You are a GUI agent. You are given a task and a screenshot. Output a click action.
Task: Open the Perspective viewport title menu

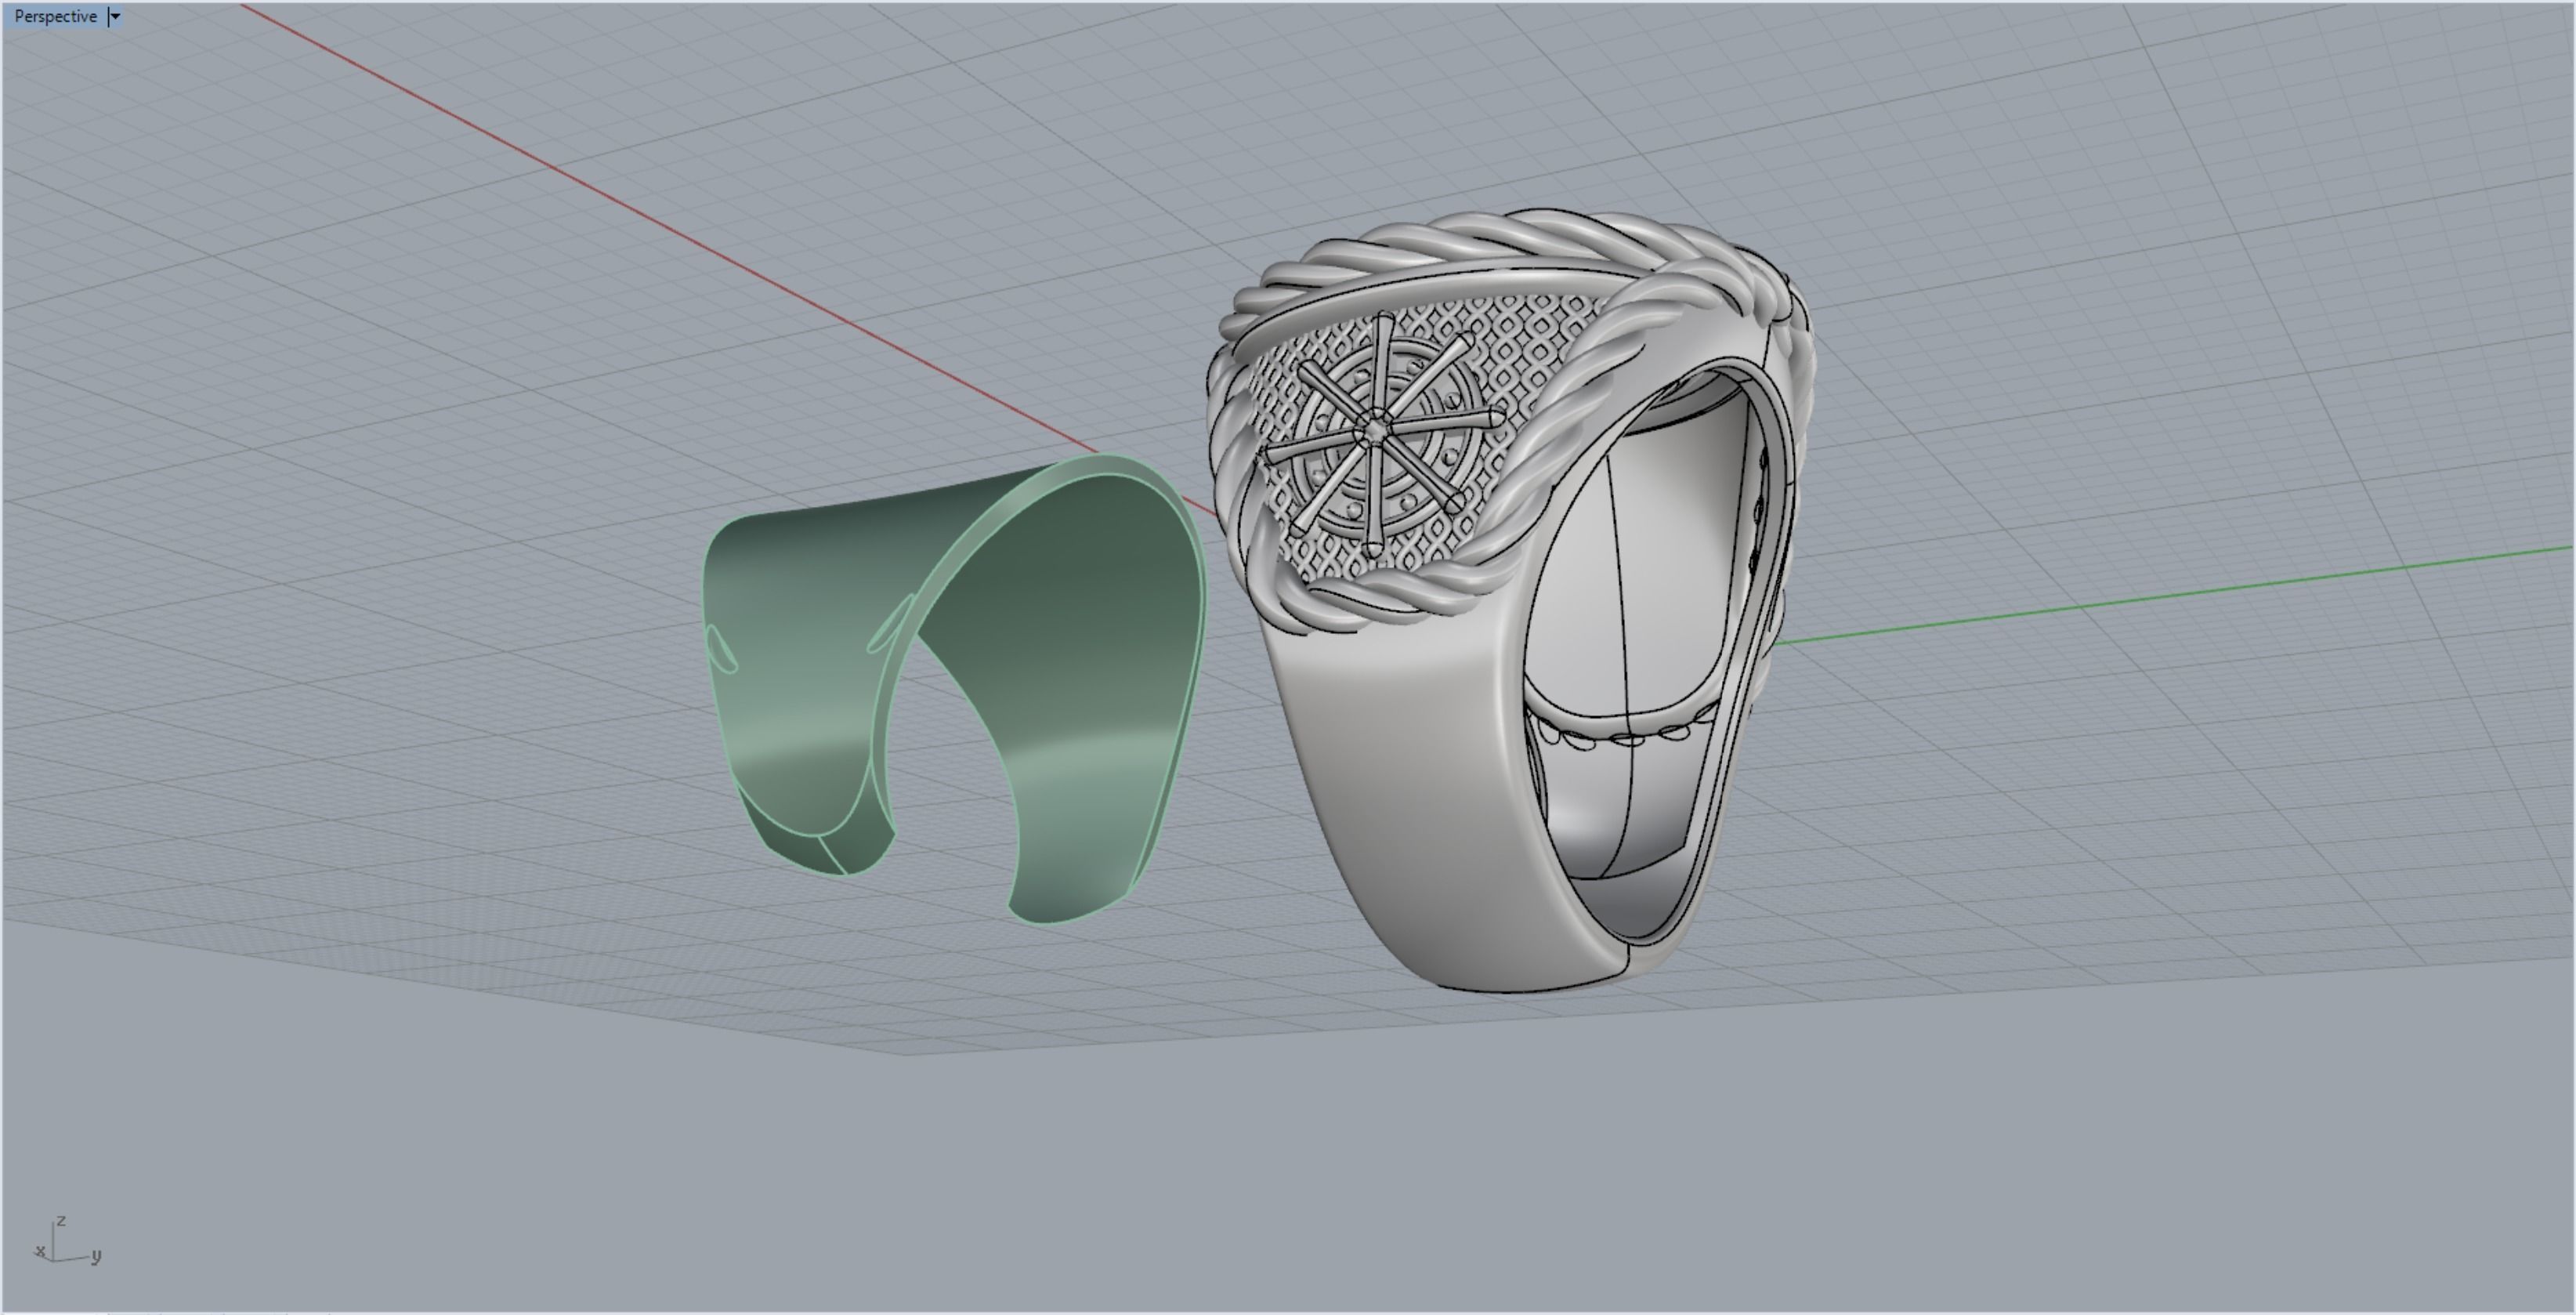click(x=55, y=16)
